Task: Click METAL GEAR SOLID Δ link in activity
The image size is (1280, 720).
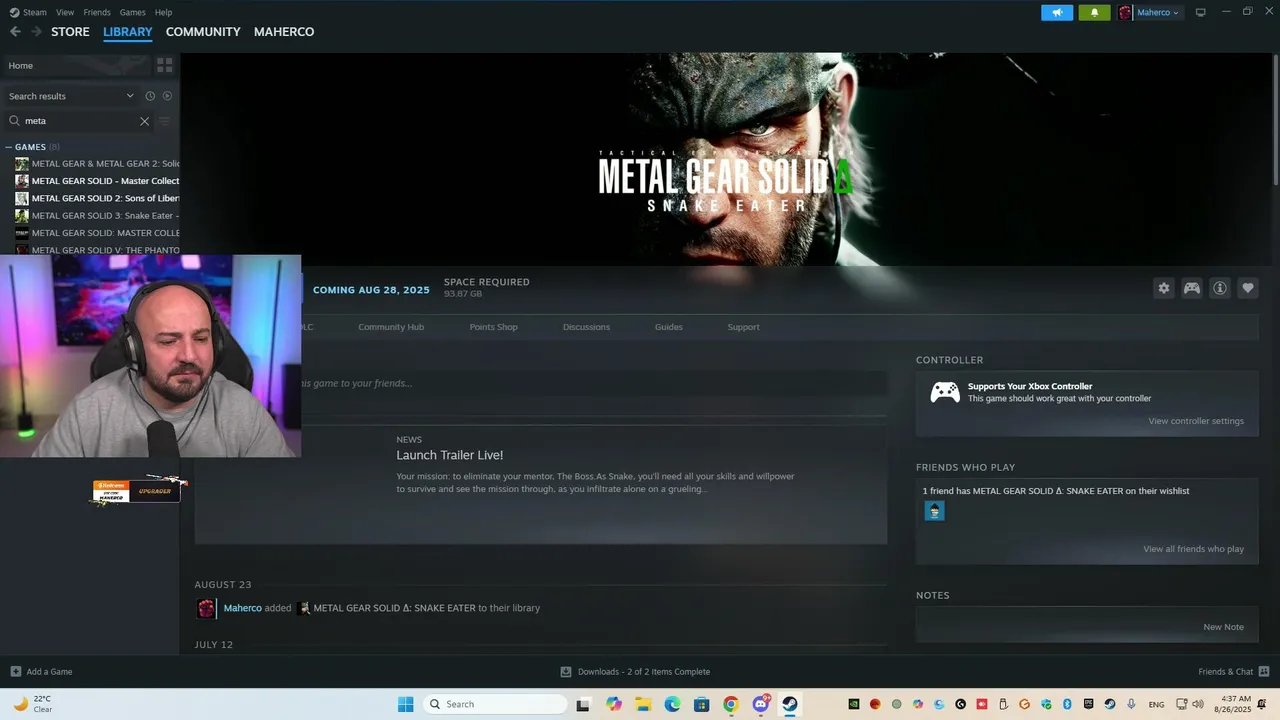Action: click(394, 608)
